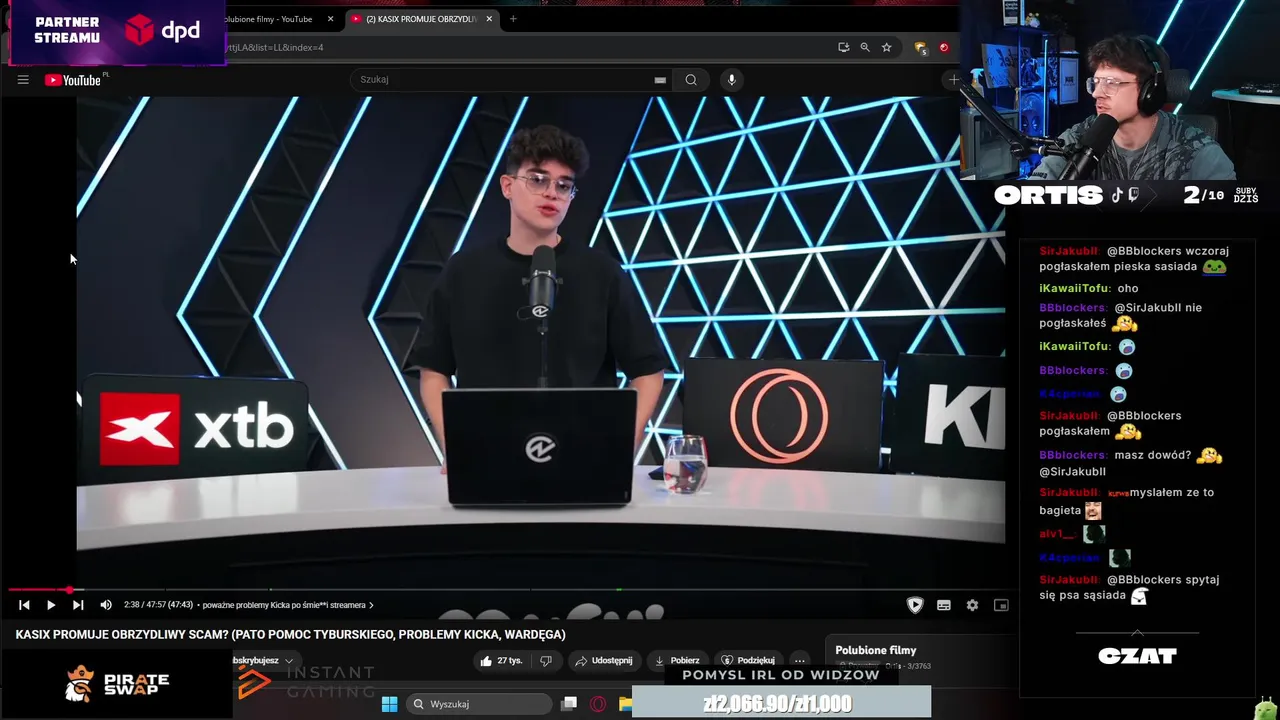The height and width of the screenshot is (720, 1280).
Task: Open more actions three-dot menu
Action: point(799,660)
